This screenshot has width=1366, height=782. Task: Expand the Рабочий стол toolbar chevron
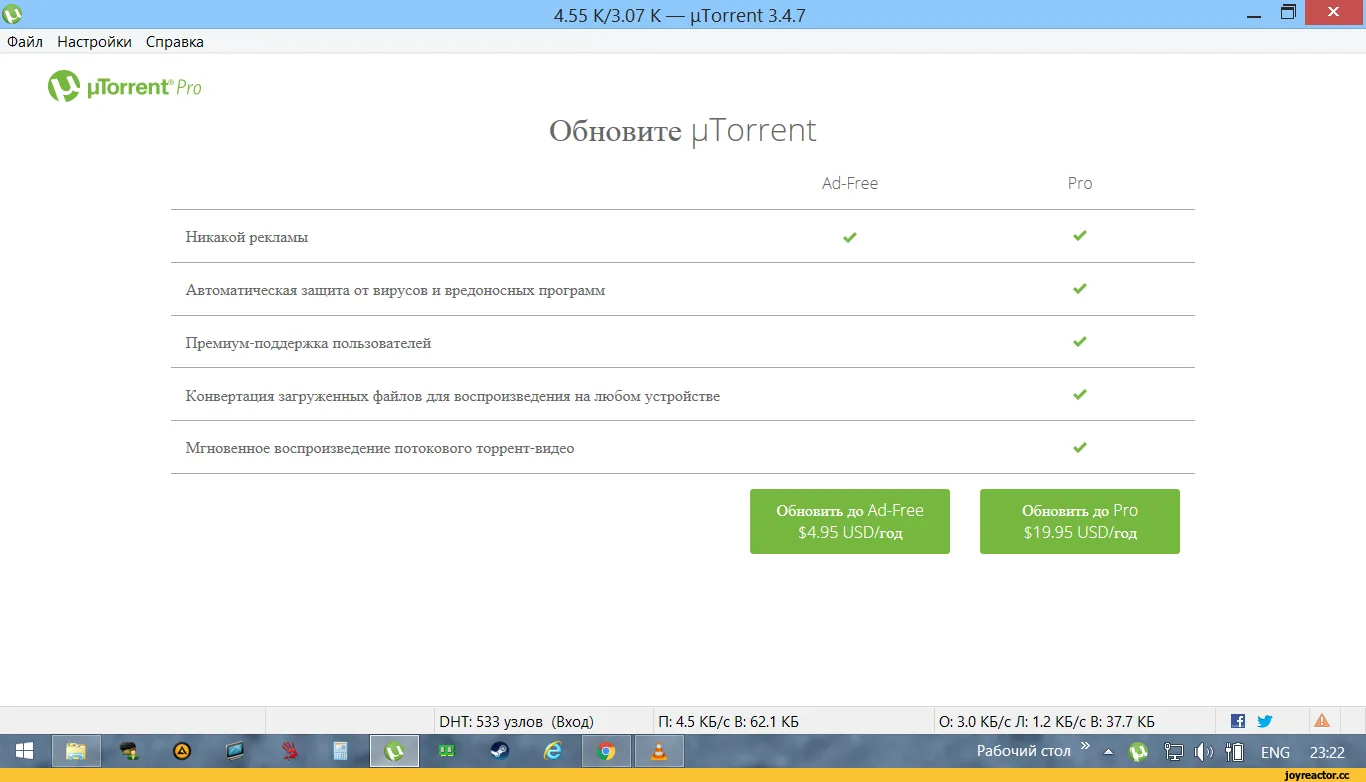point(1086,746)
